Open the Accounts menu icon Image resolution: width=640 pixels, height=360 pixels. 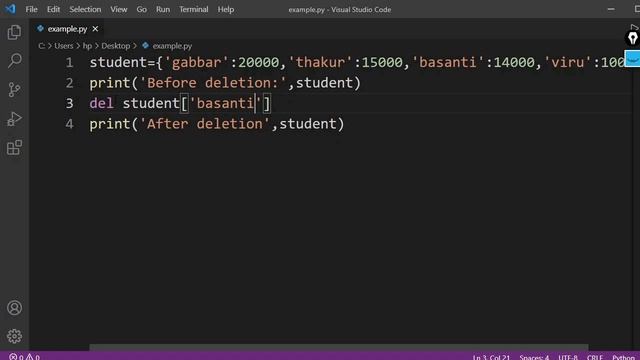click(x=14, y=308)
